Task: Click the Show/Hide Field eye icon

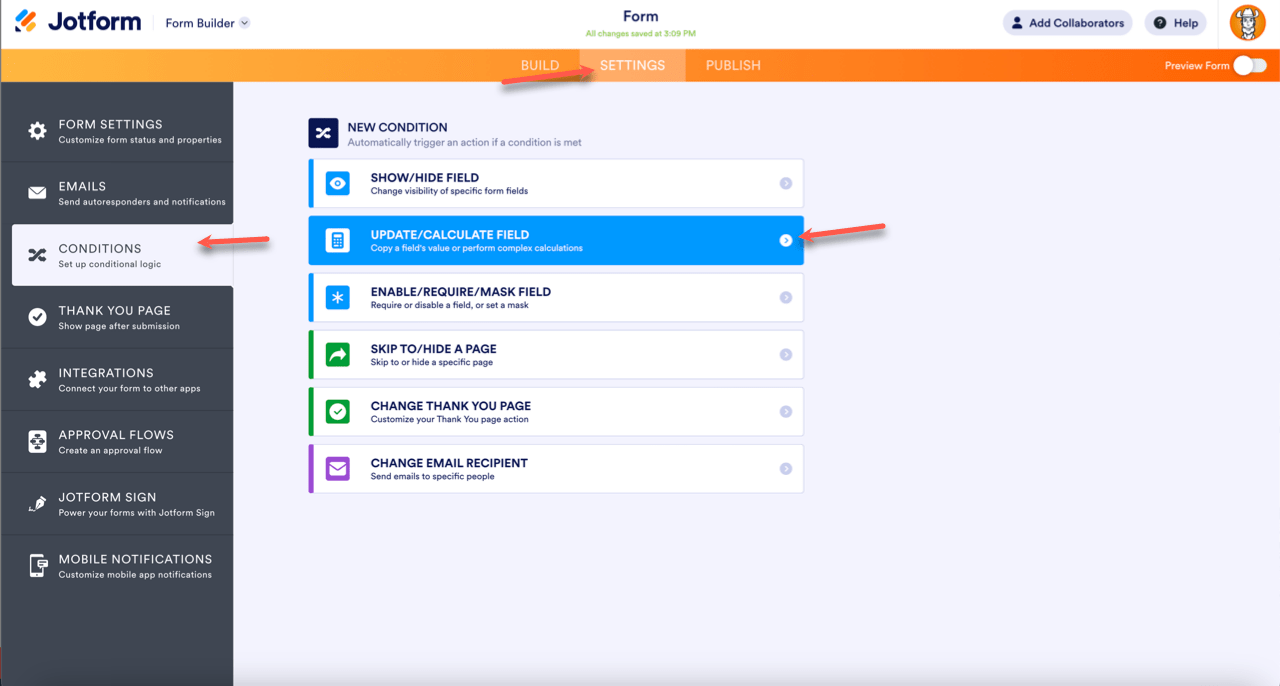Action: [338, 183]
